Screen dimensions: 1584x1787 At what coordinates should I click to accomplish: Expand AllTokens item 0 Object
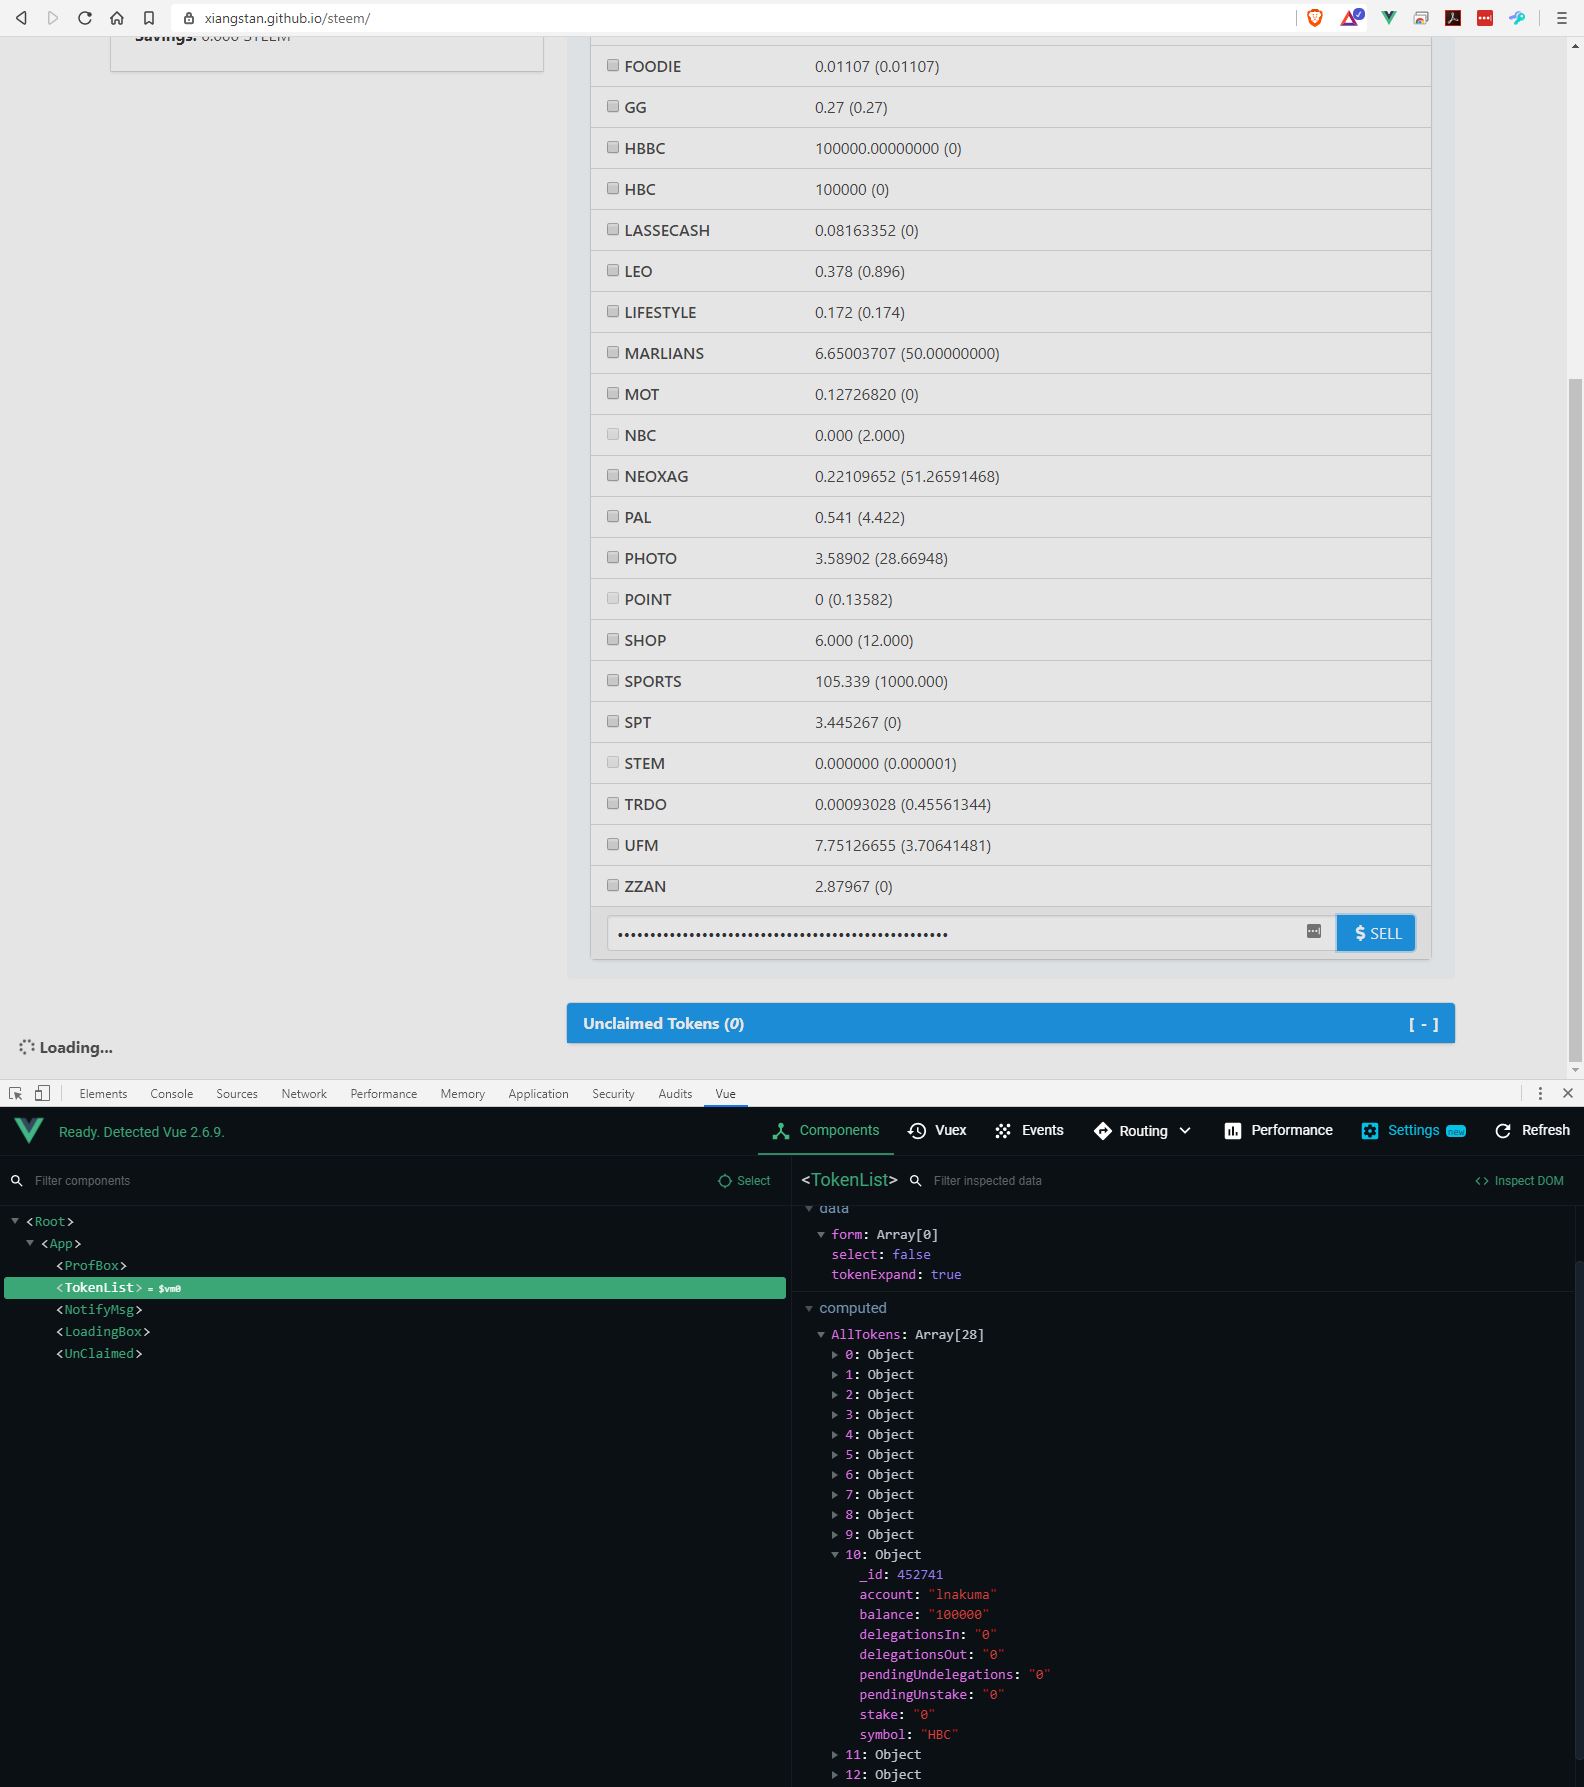[x=835, y=1355]
